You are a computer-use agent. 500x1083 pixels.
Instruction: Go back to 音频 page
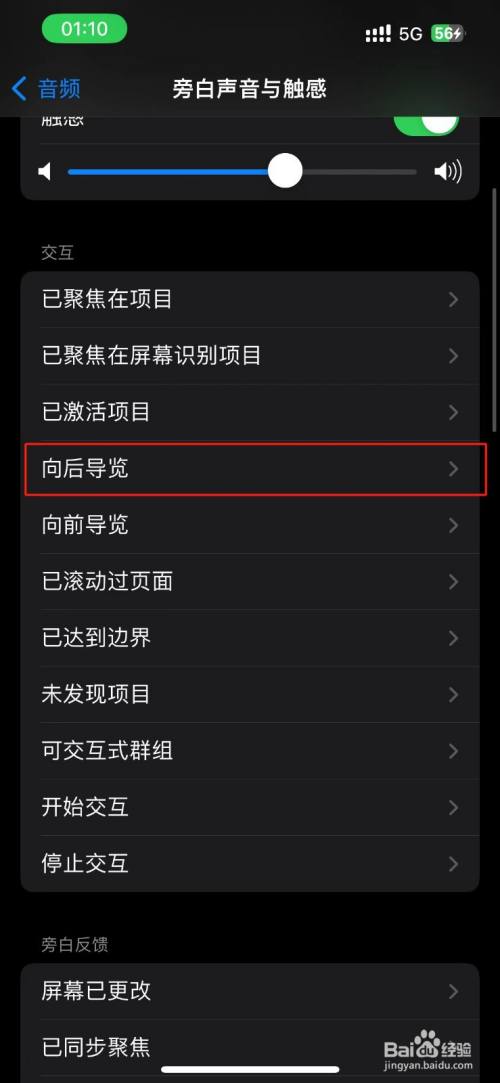pyautogui.click(x=46, y=88)
